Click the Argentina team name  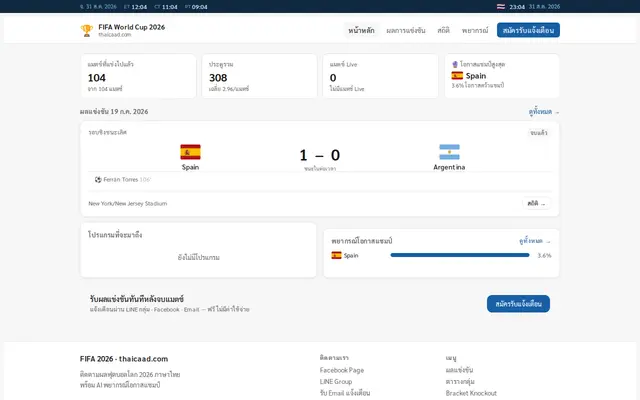pyautogui.click(x=449, y=167)
